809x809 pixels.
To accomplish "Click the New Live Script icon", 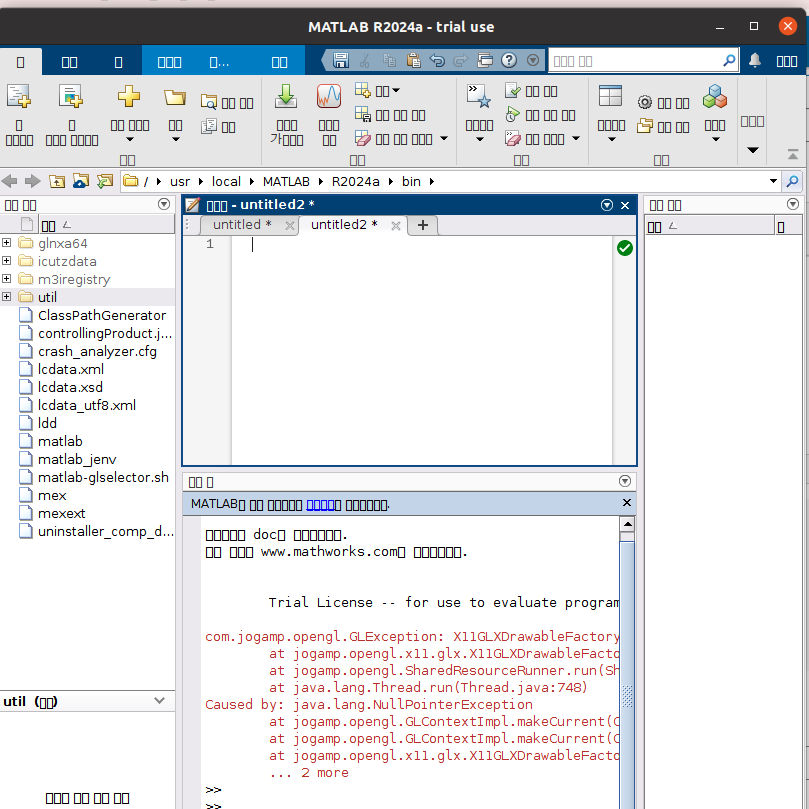I will point(70,97).
